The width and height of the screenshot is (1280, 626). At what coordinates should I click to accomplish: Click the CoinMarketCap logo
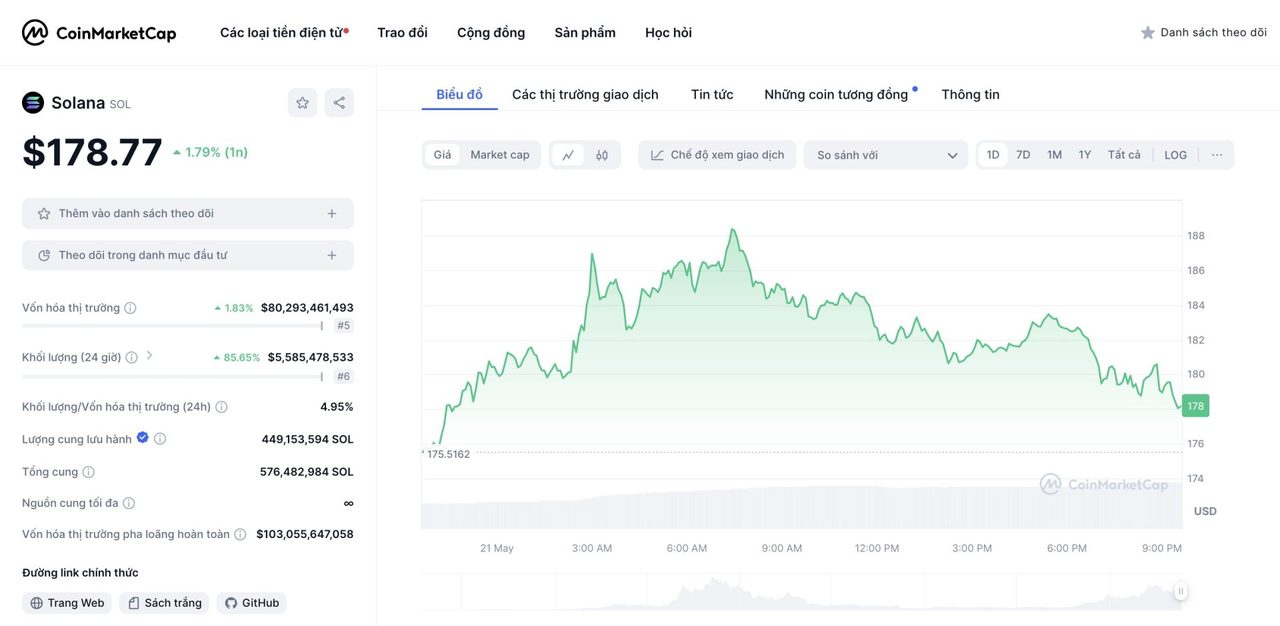pos(99,33)
